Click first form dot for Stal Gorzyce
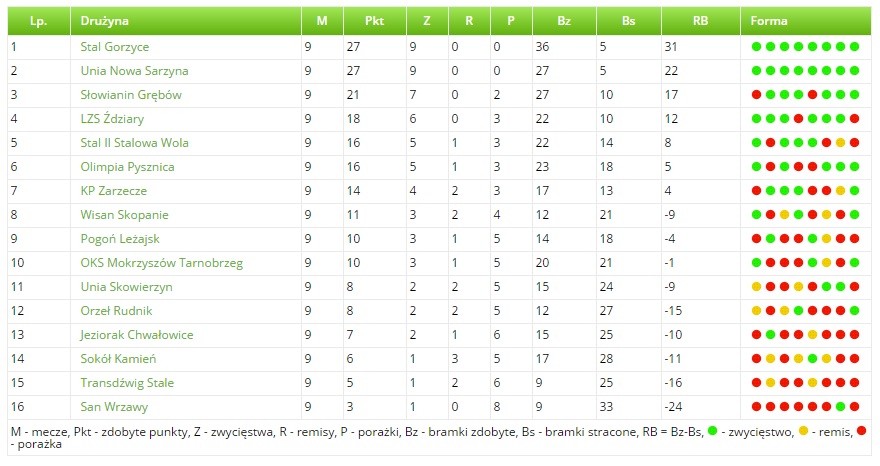Image resolution: width=880 pixels, height=466 pixels. [x=757, y=47]
